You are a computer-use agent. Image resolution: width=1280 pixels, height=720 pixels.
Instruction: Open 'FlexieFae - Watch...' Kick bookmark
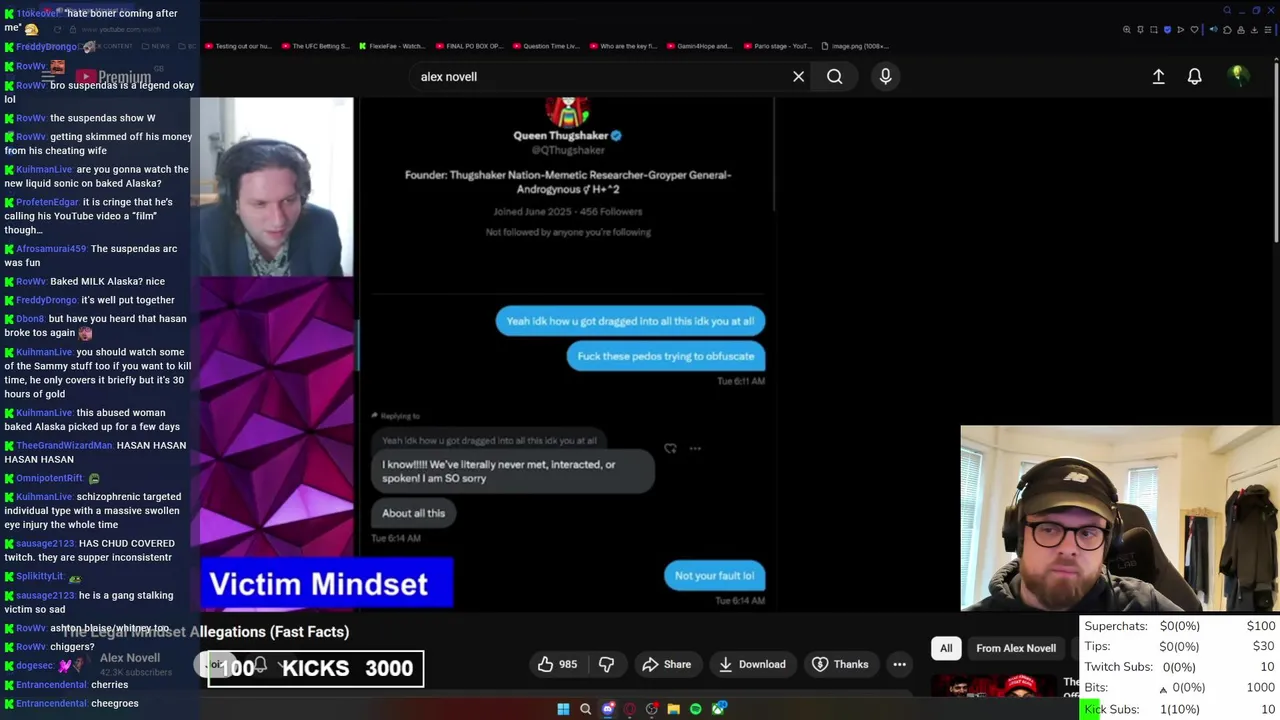[x=391, y=46]
